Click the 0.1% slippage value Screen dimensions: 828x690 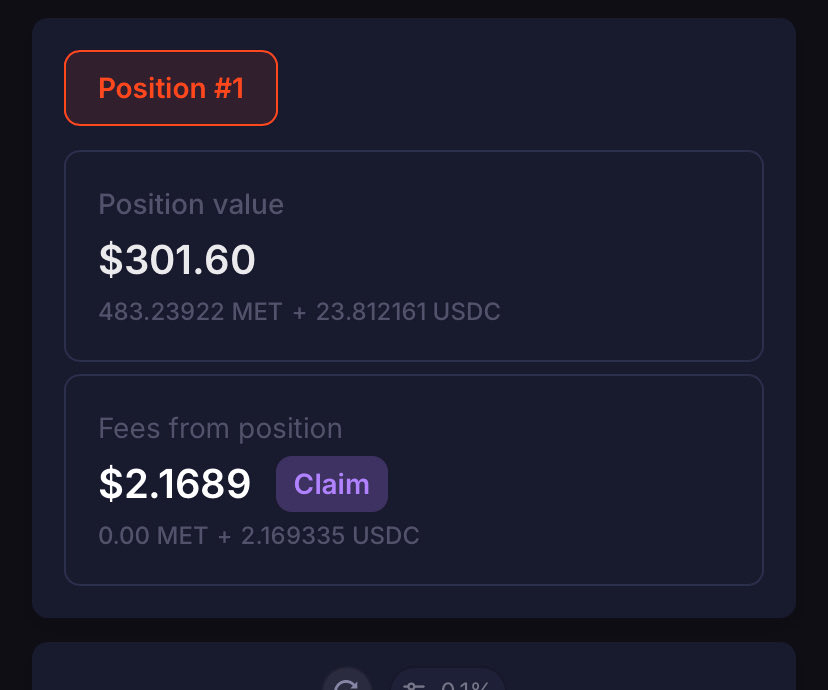(x=464, y=687)
